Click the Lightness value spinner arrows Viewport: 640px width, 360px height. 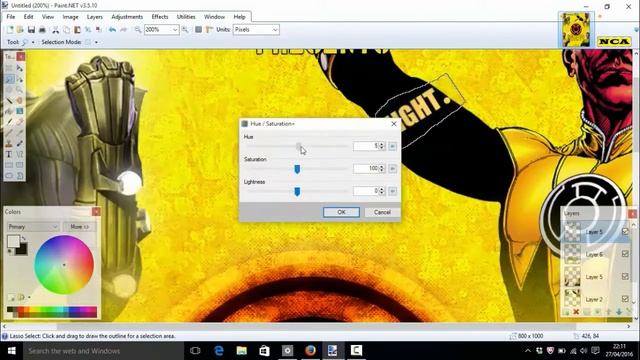click(382, 191)
